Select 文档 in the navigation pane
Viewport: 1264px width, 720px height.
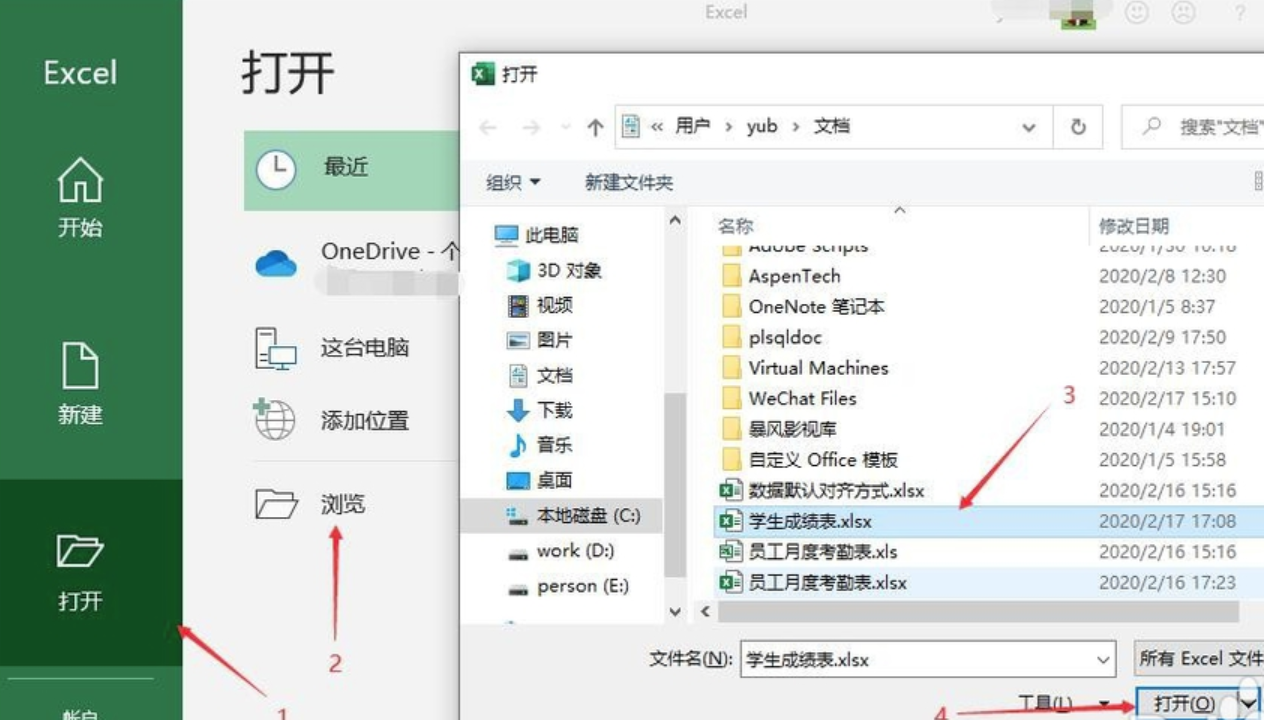click(x=540, y=375)
